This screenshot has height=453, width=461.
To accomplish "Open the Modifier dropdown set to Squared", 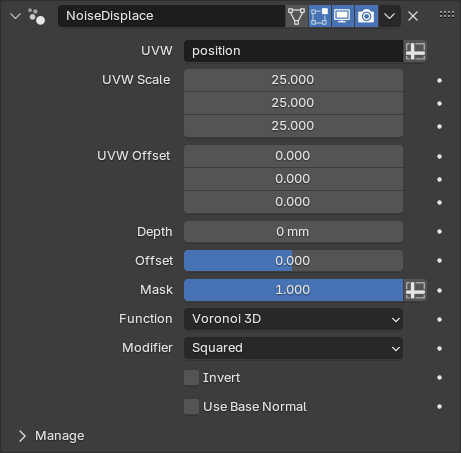I will [x=293, y=348].
